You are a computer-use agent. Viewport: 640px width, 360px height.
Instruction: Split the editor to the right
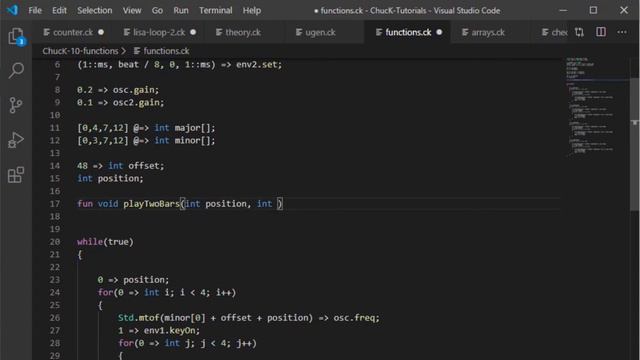[601, 32]
